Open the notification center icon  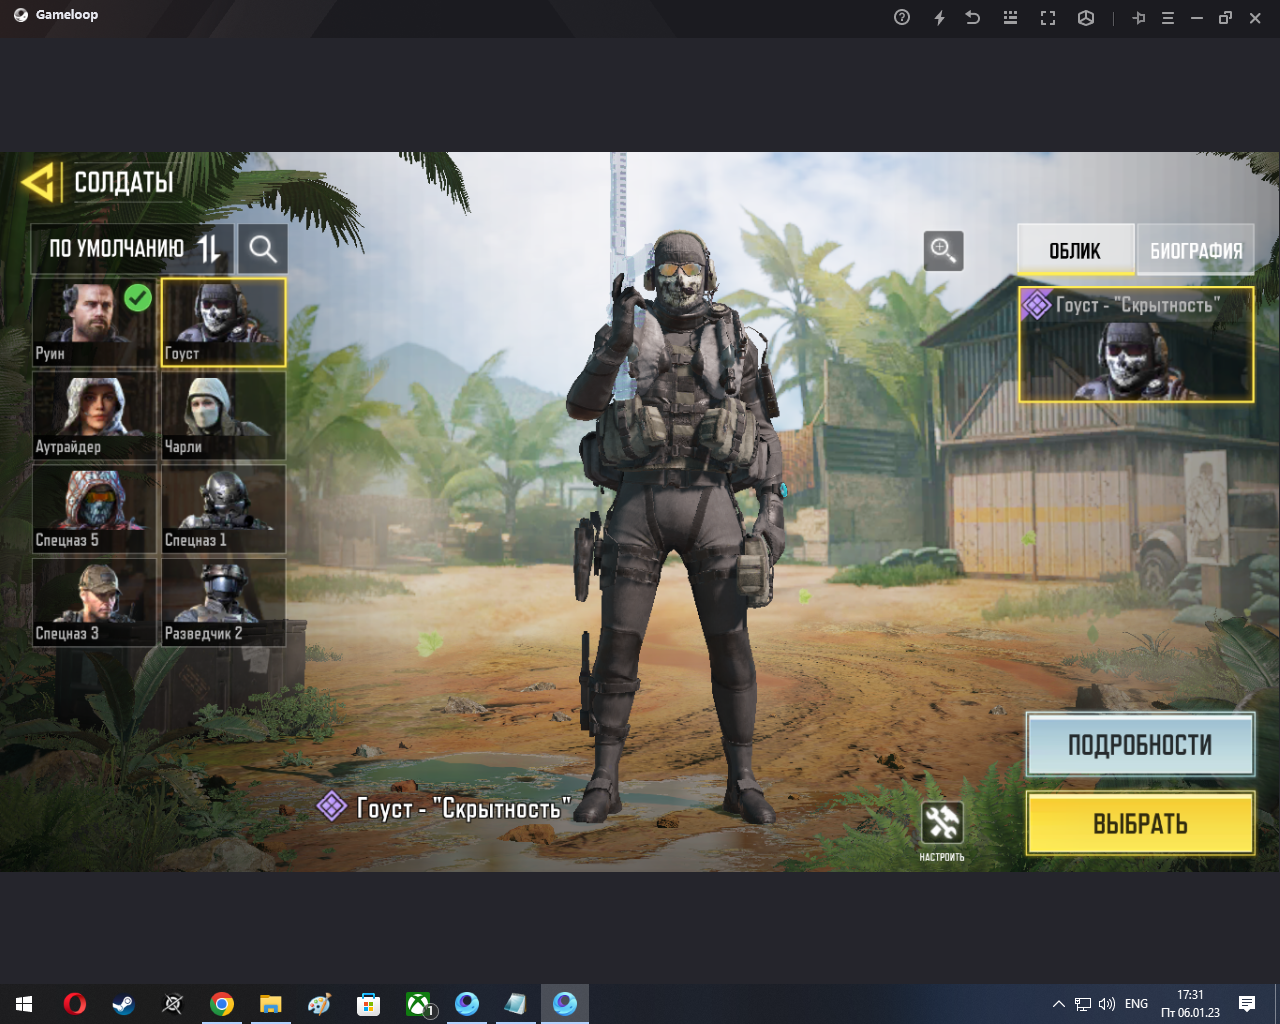1247,1004
